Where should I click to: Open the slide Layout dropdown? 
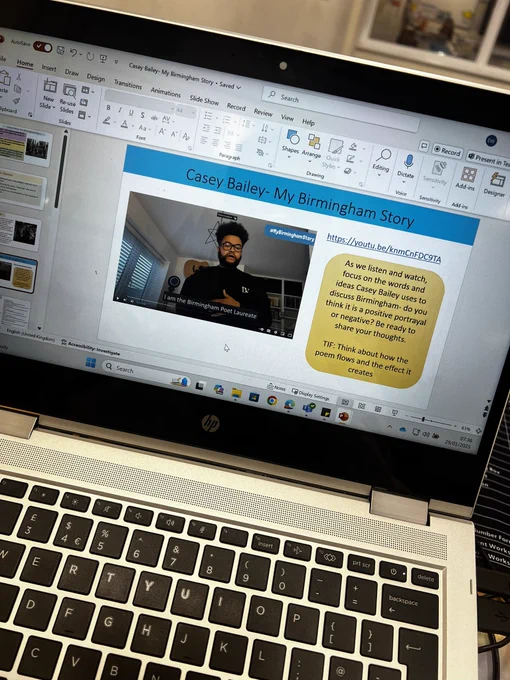[x=86, y=90]
